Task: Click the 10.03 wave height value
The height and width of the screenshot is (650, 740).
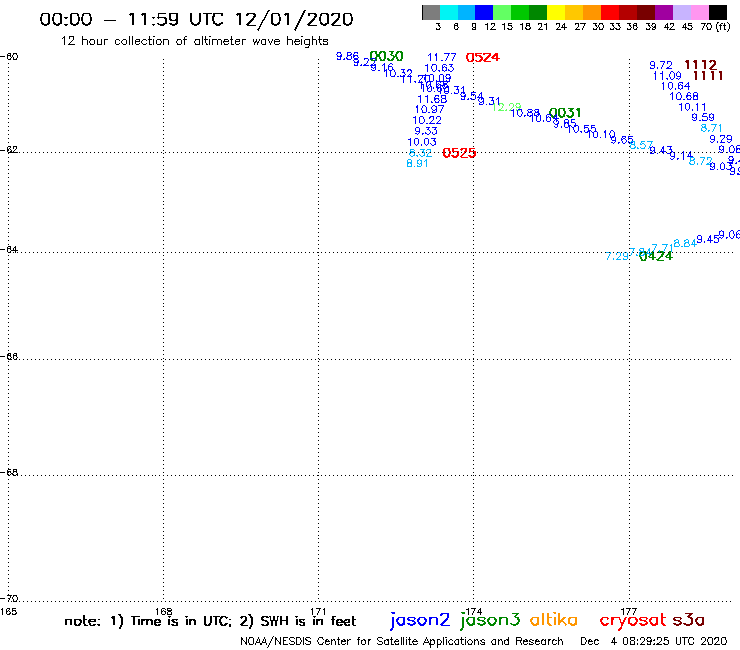Action: (422, 142)
